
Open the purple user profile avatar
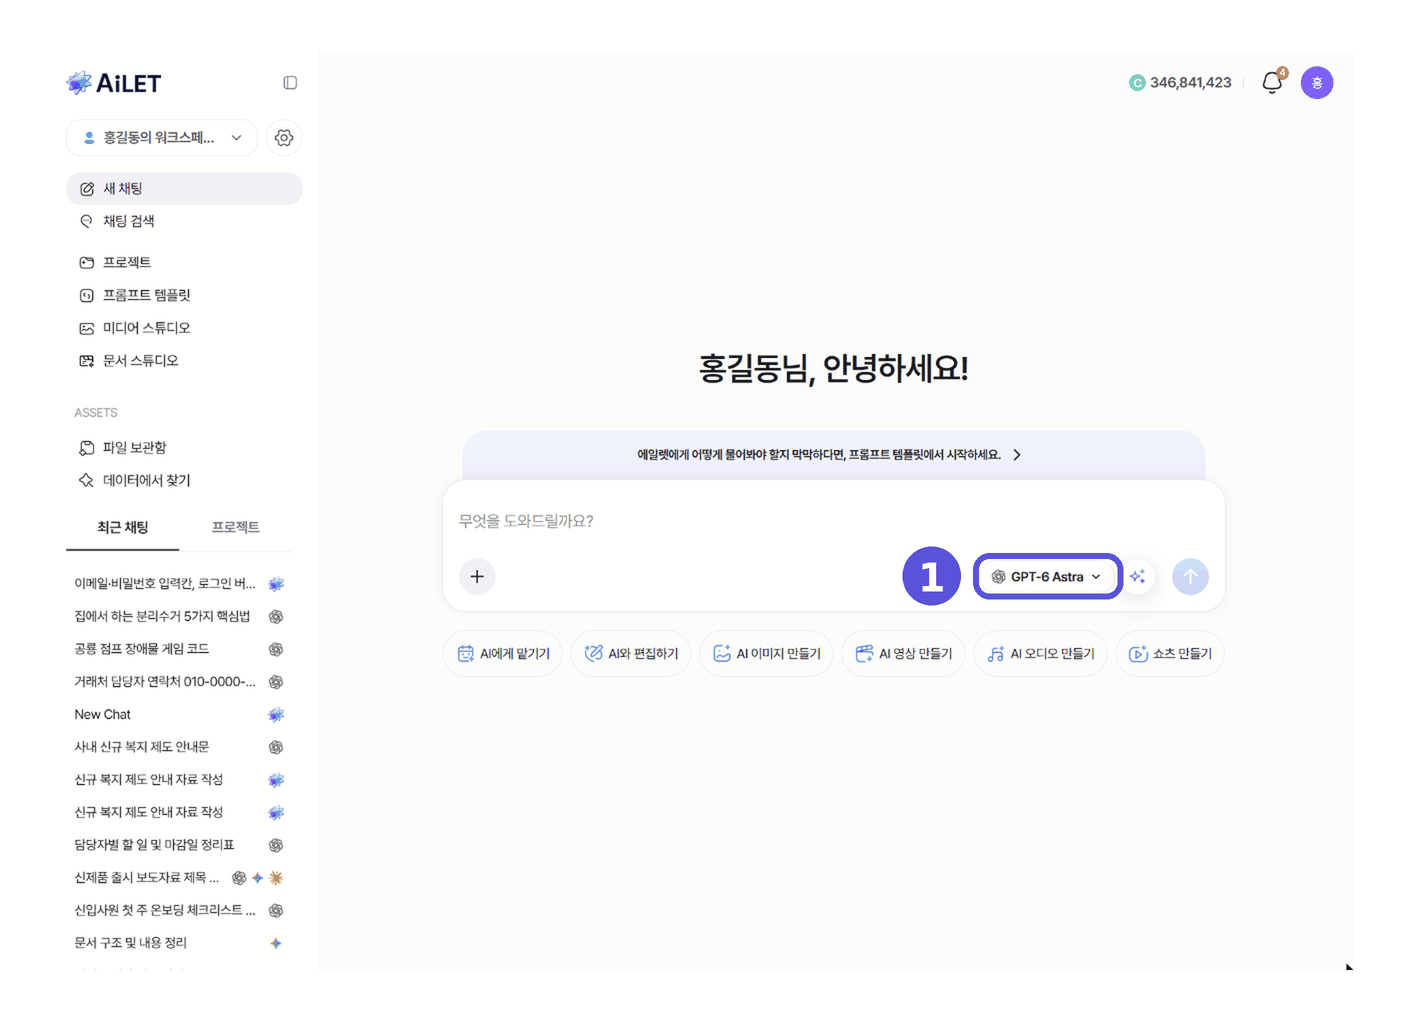pos(1317,83)
